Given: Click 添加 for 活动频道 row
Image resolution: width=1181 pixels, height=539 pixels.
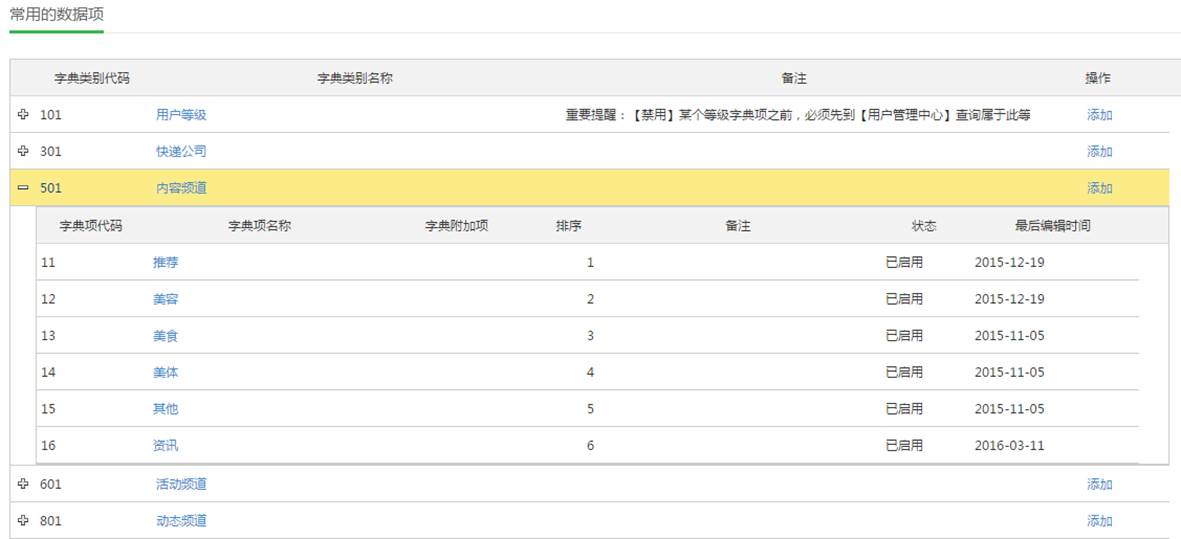Looking at the screenshot, I should click(1099, 484).
